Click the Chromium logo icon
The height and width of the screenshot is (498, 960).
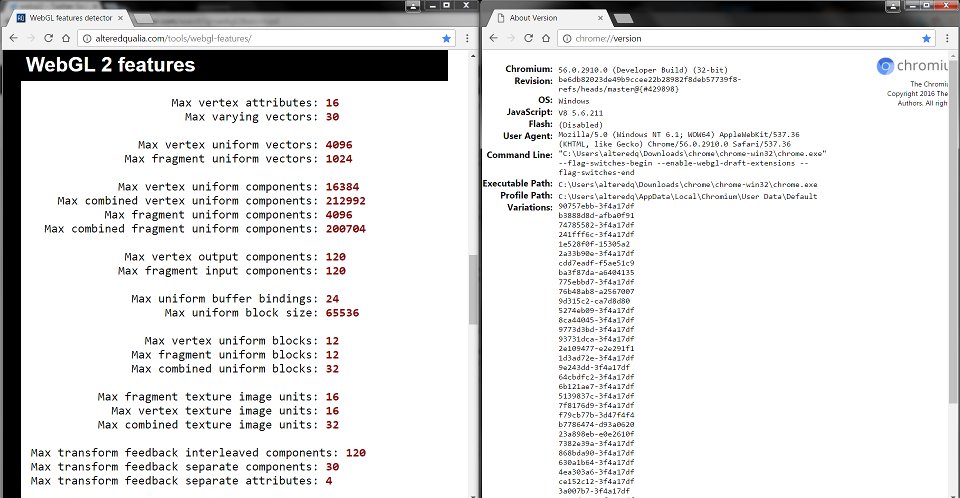pyautogui.click(x=885, y=66)
